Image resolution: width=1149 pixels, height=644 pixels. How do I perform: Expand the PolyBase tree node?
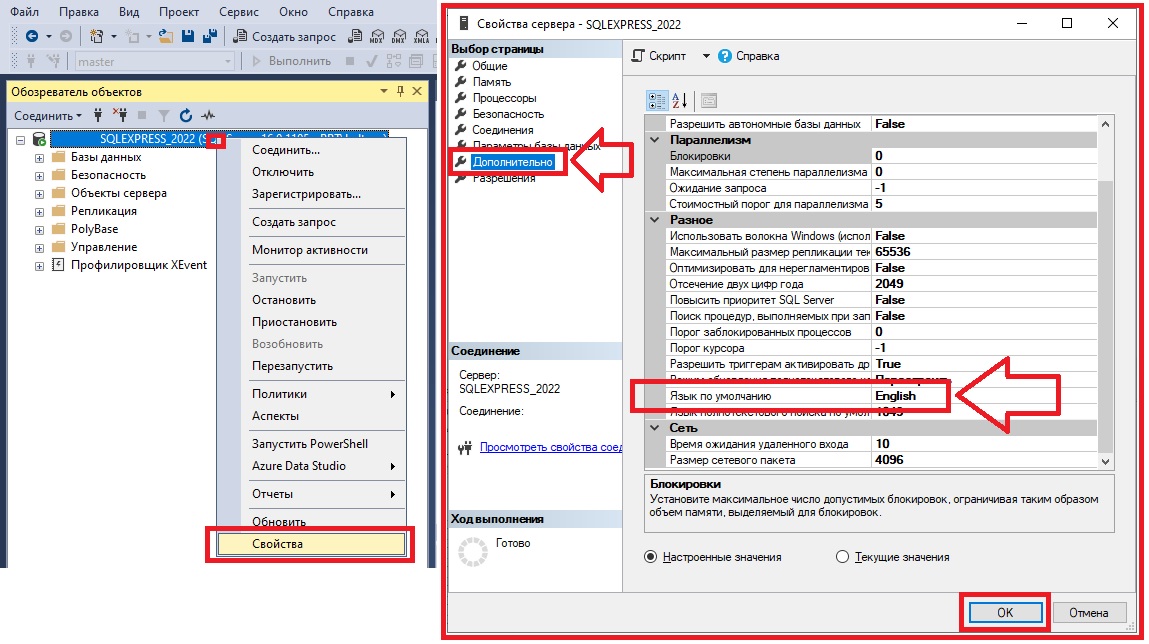point(39,230)
